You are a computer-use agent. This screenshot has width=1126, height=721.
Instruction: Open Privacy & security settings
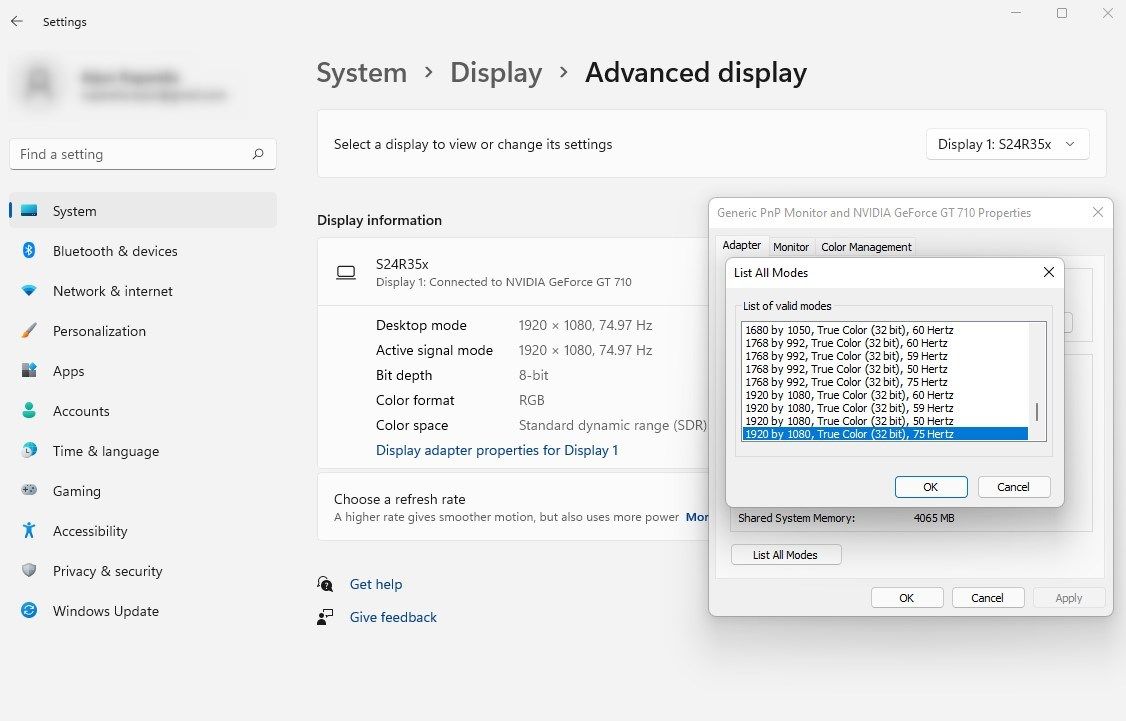click(143, 571)
